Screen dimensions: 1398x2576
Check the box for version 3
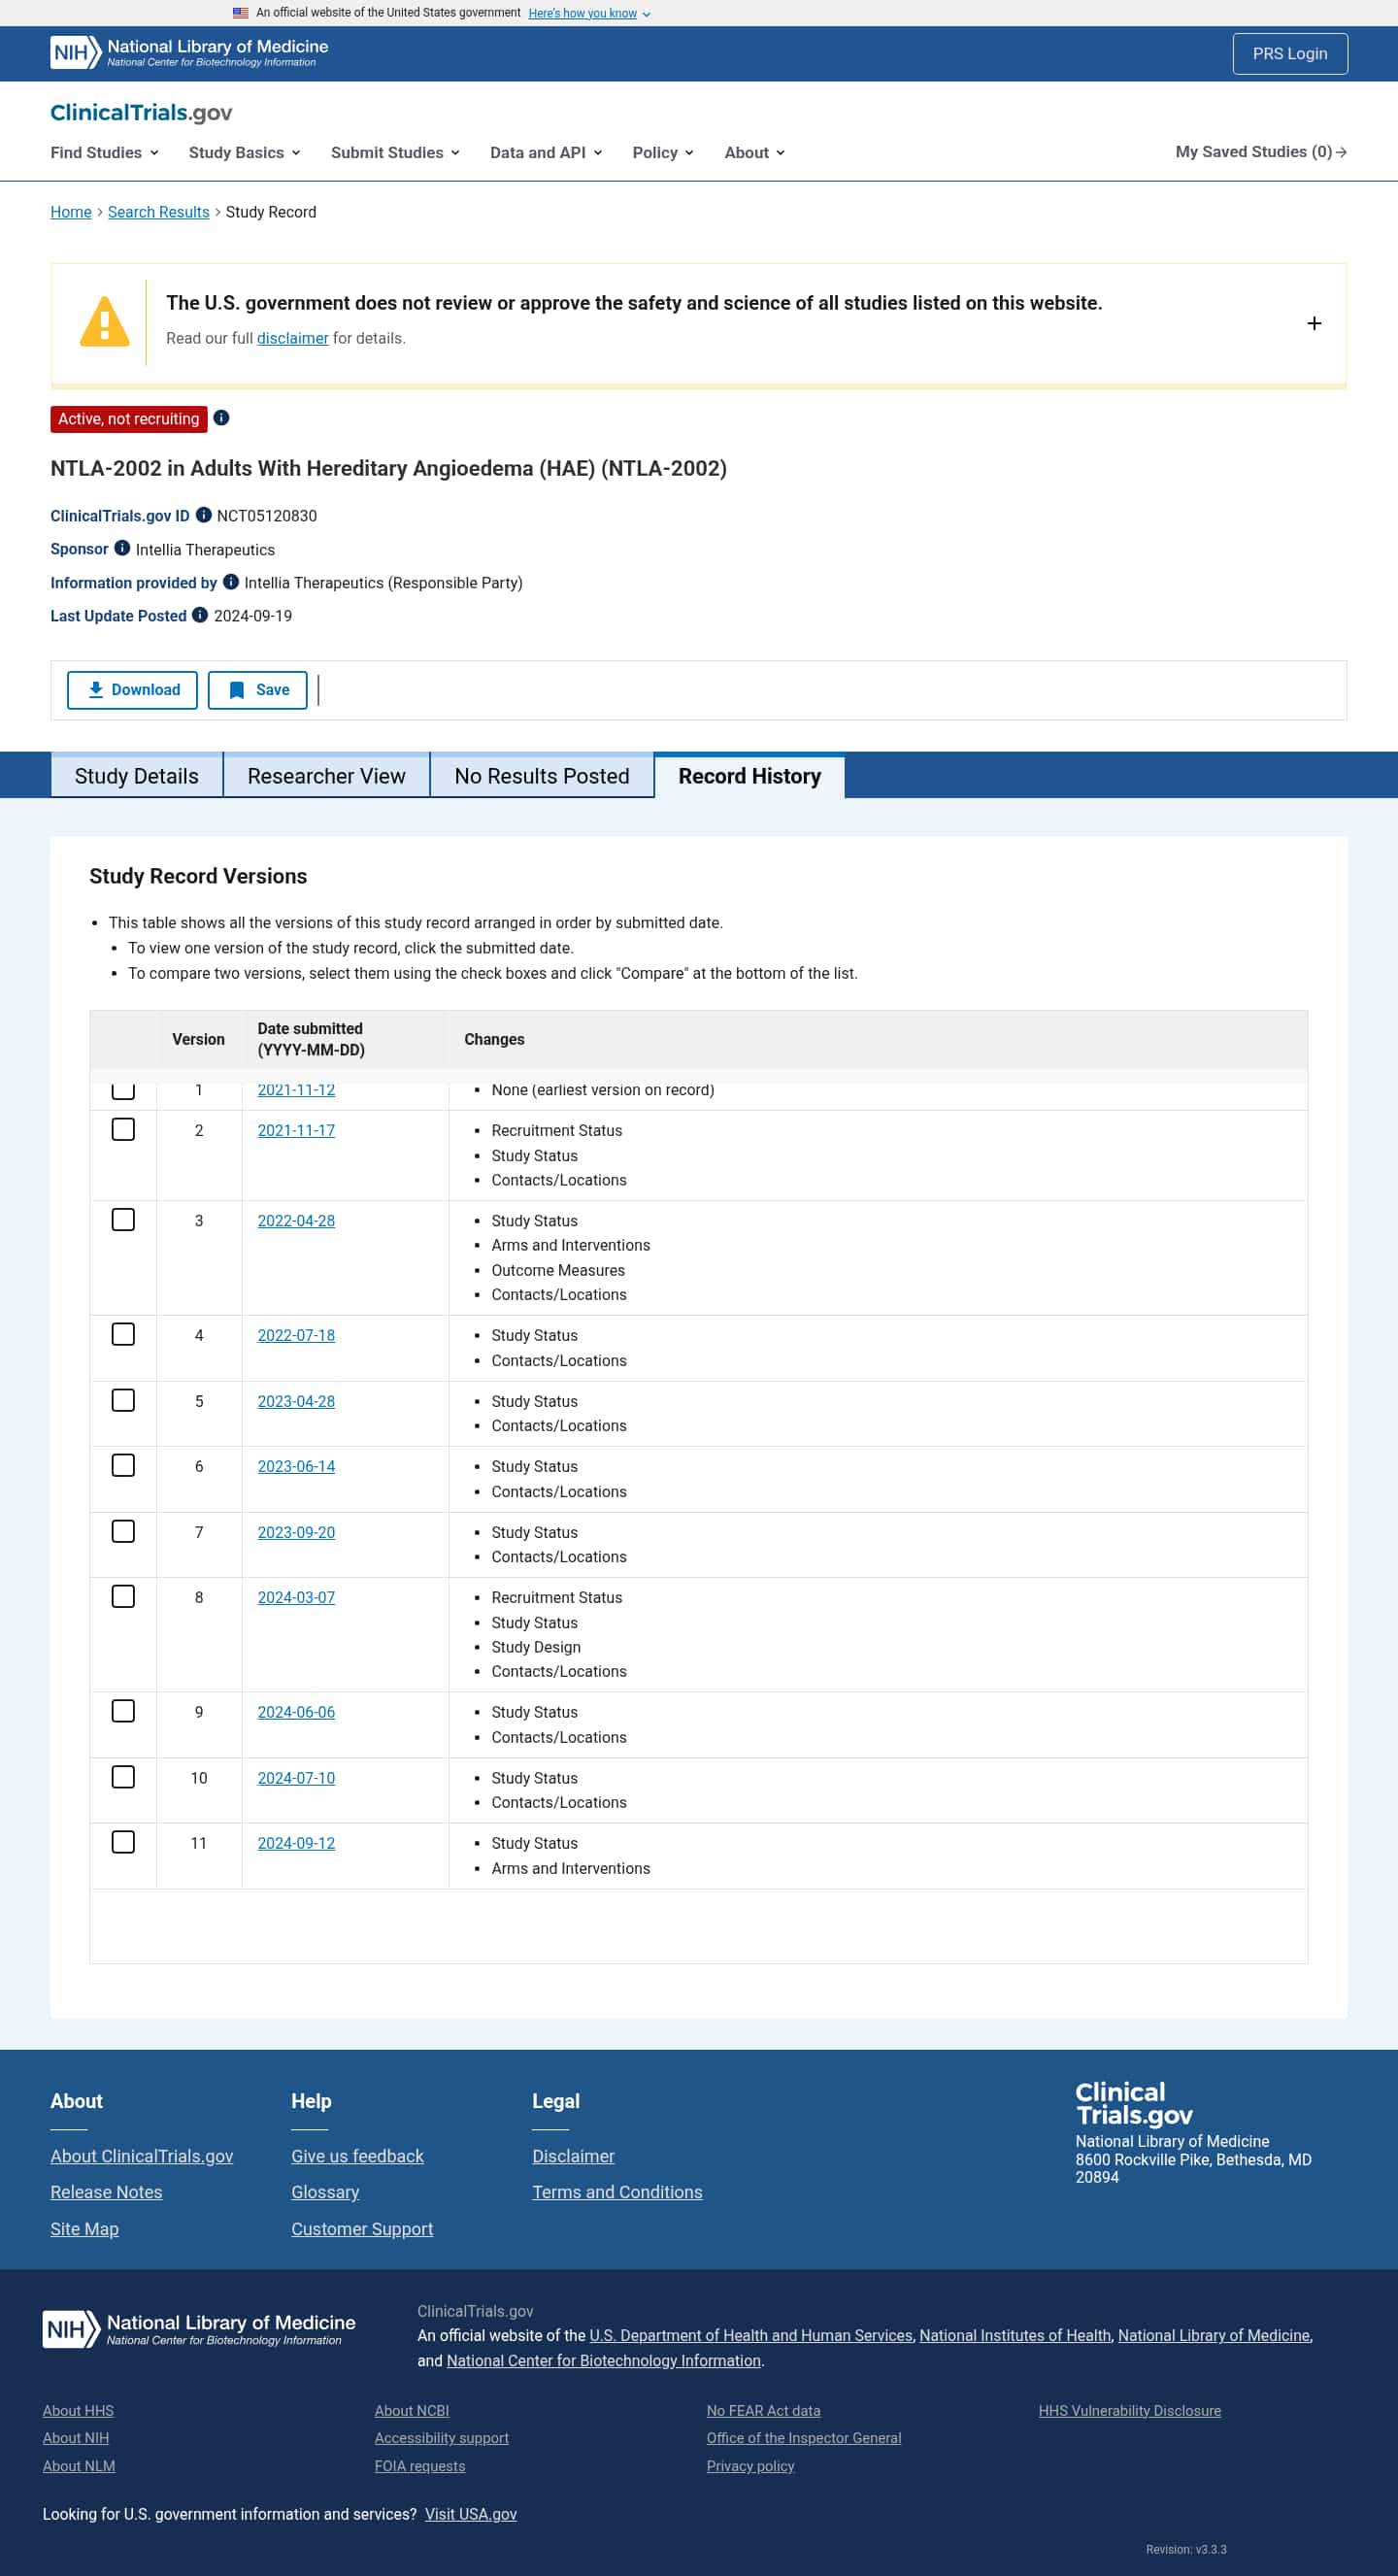(123, 1220)
